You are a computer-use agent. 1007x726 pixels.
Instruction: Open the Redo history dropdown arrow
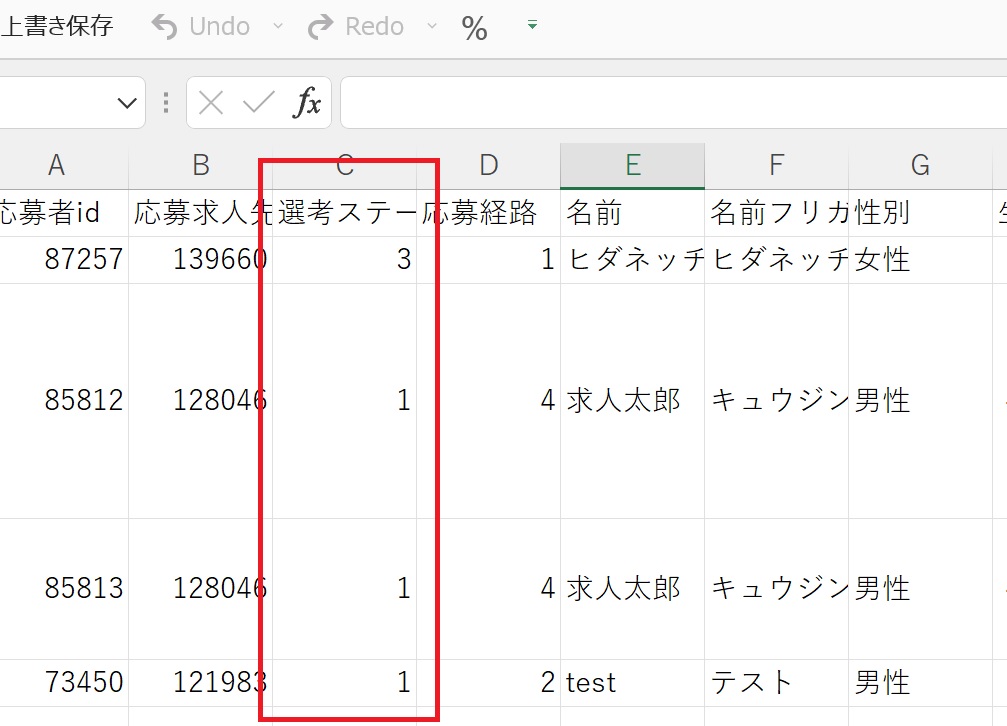tap(432, 26)
